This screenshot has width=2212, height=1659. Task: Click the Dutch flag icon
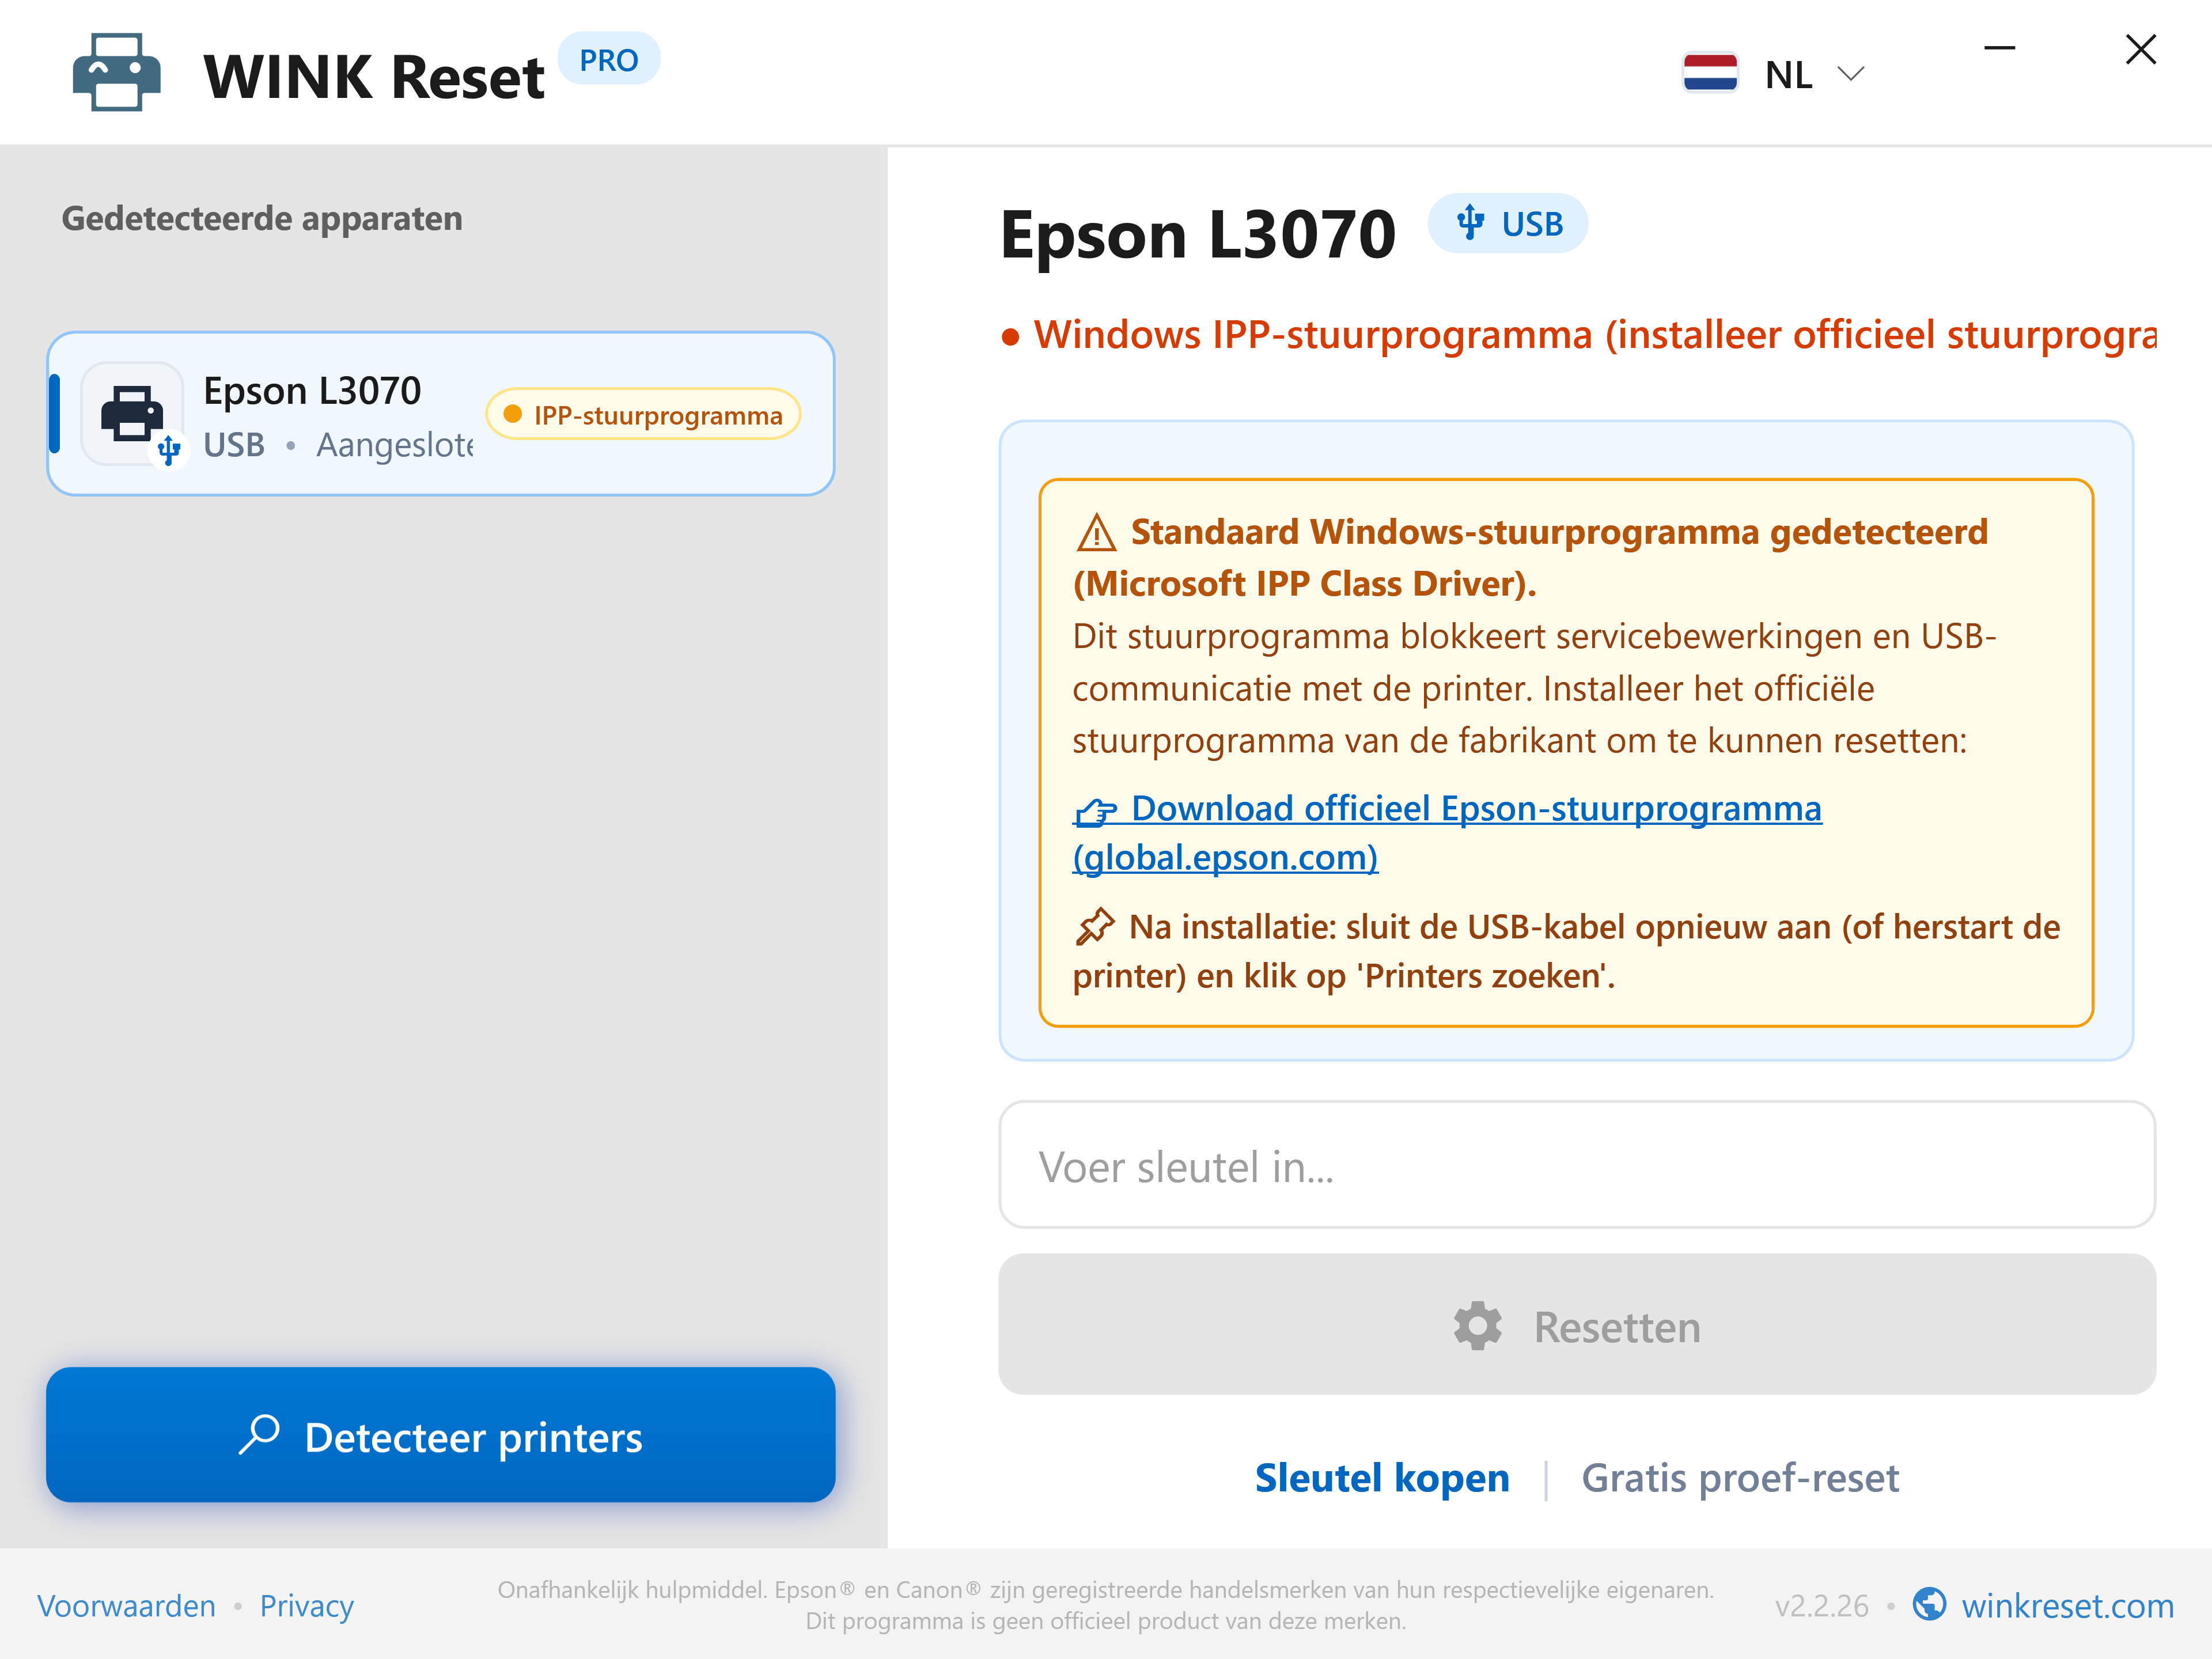click(x=1710, y=73)
